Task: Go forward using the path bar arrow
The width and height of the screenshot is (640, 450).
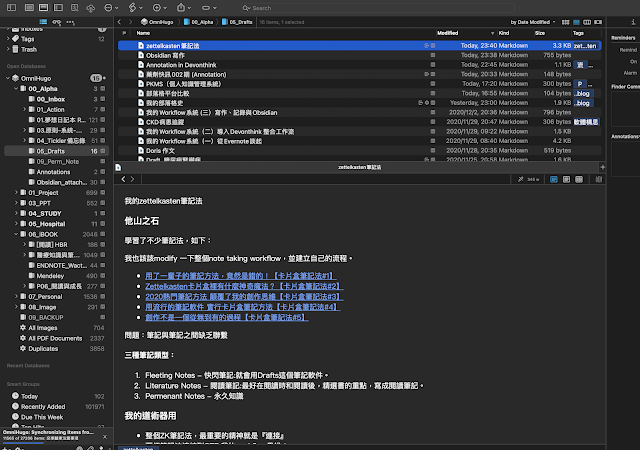Action: point(130,22)
